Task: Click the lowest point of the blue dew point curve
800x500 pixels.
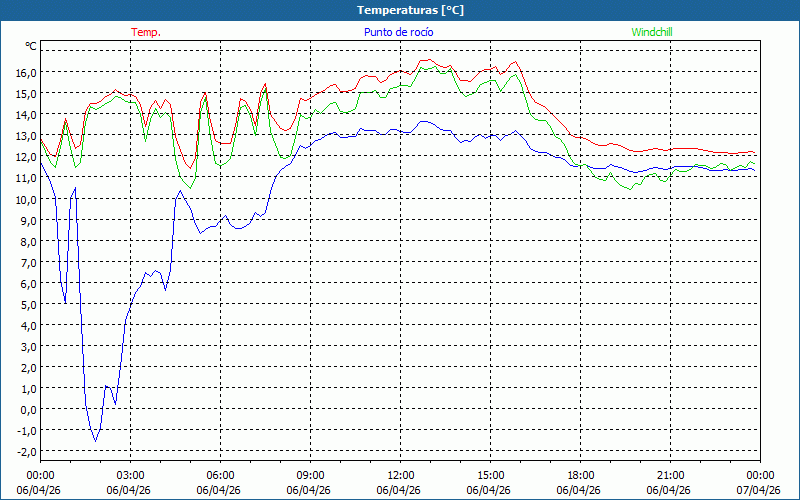Action: (x=95, y=440)
